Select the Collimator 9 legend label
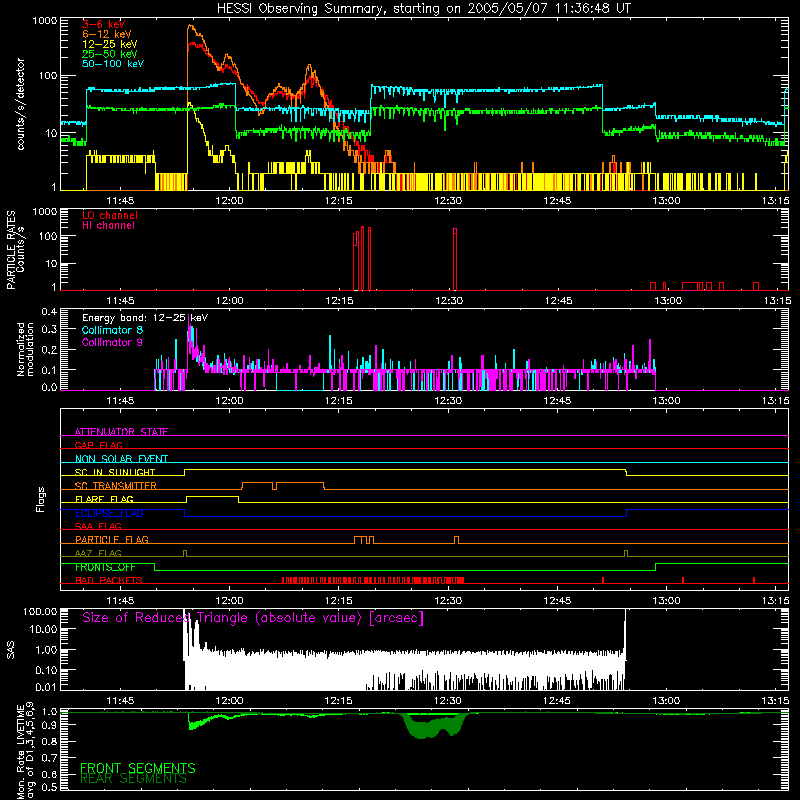This screenshot has height=800, width=800. tap(112, 342)
